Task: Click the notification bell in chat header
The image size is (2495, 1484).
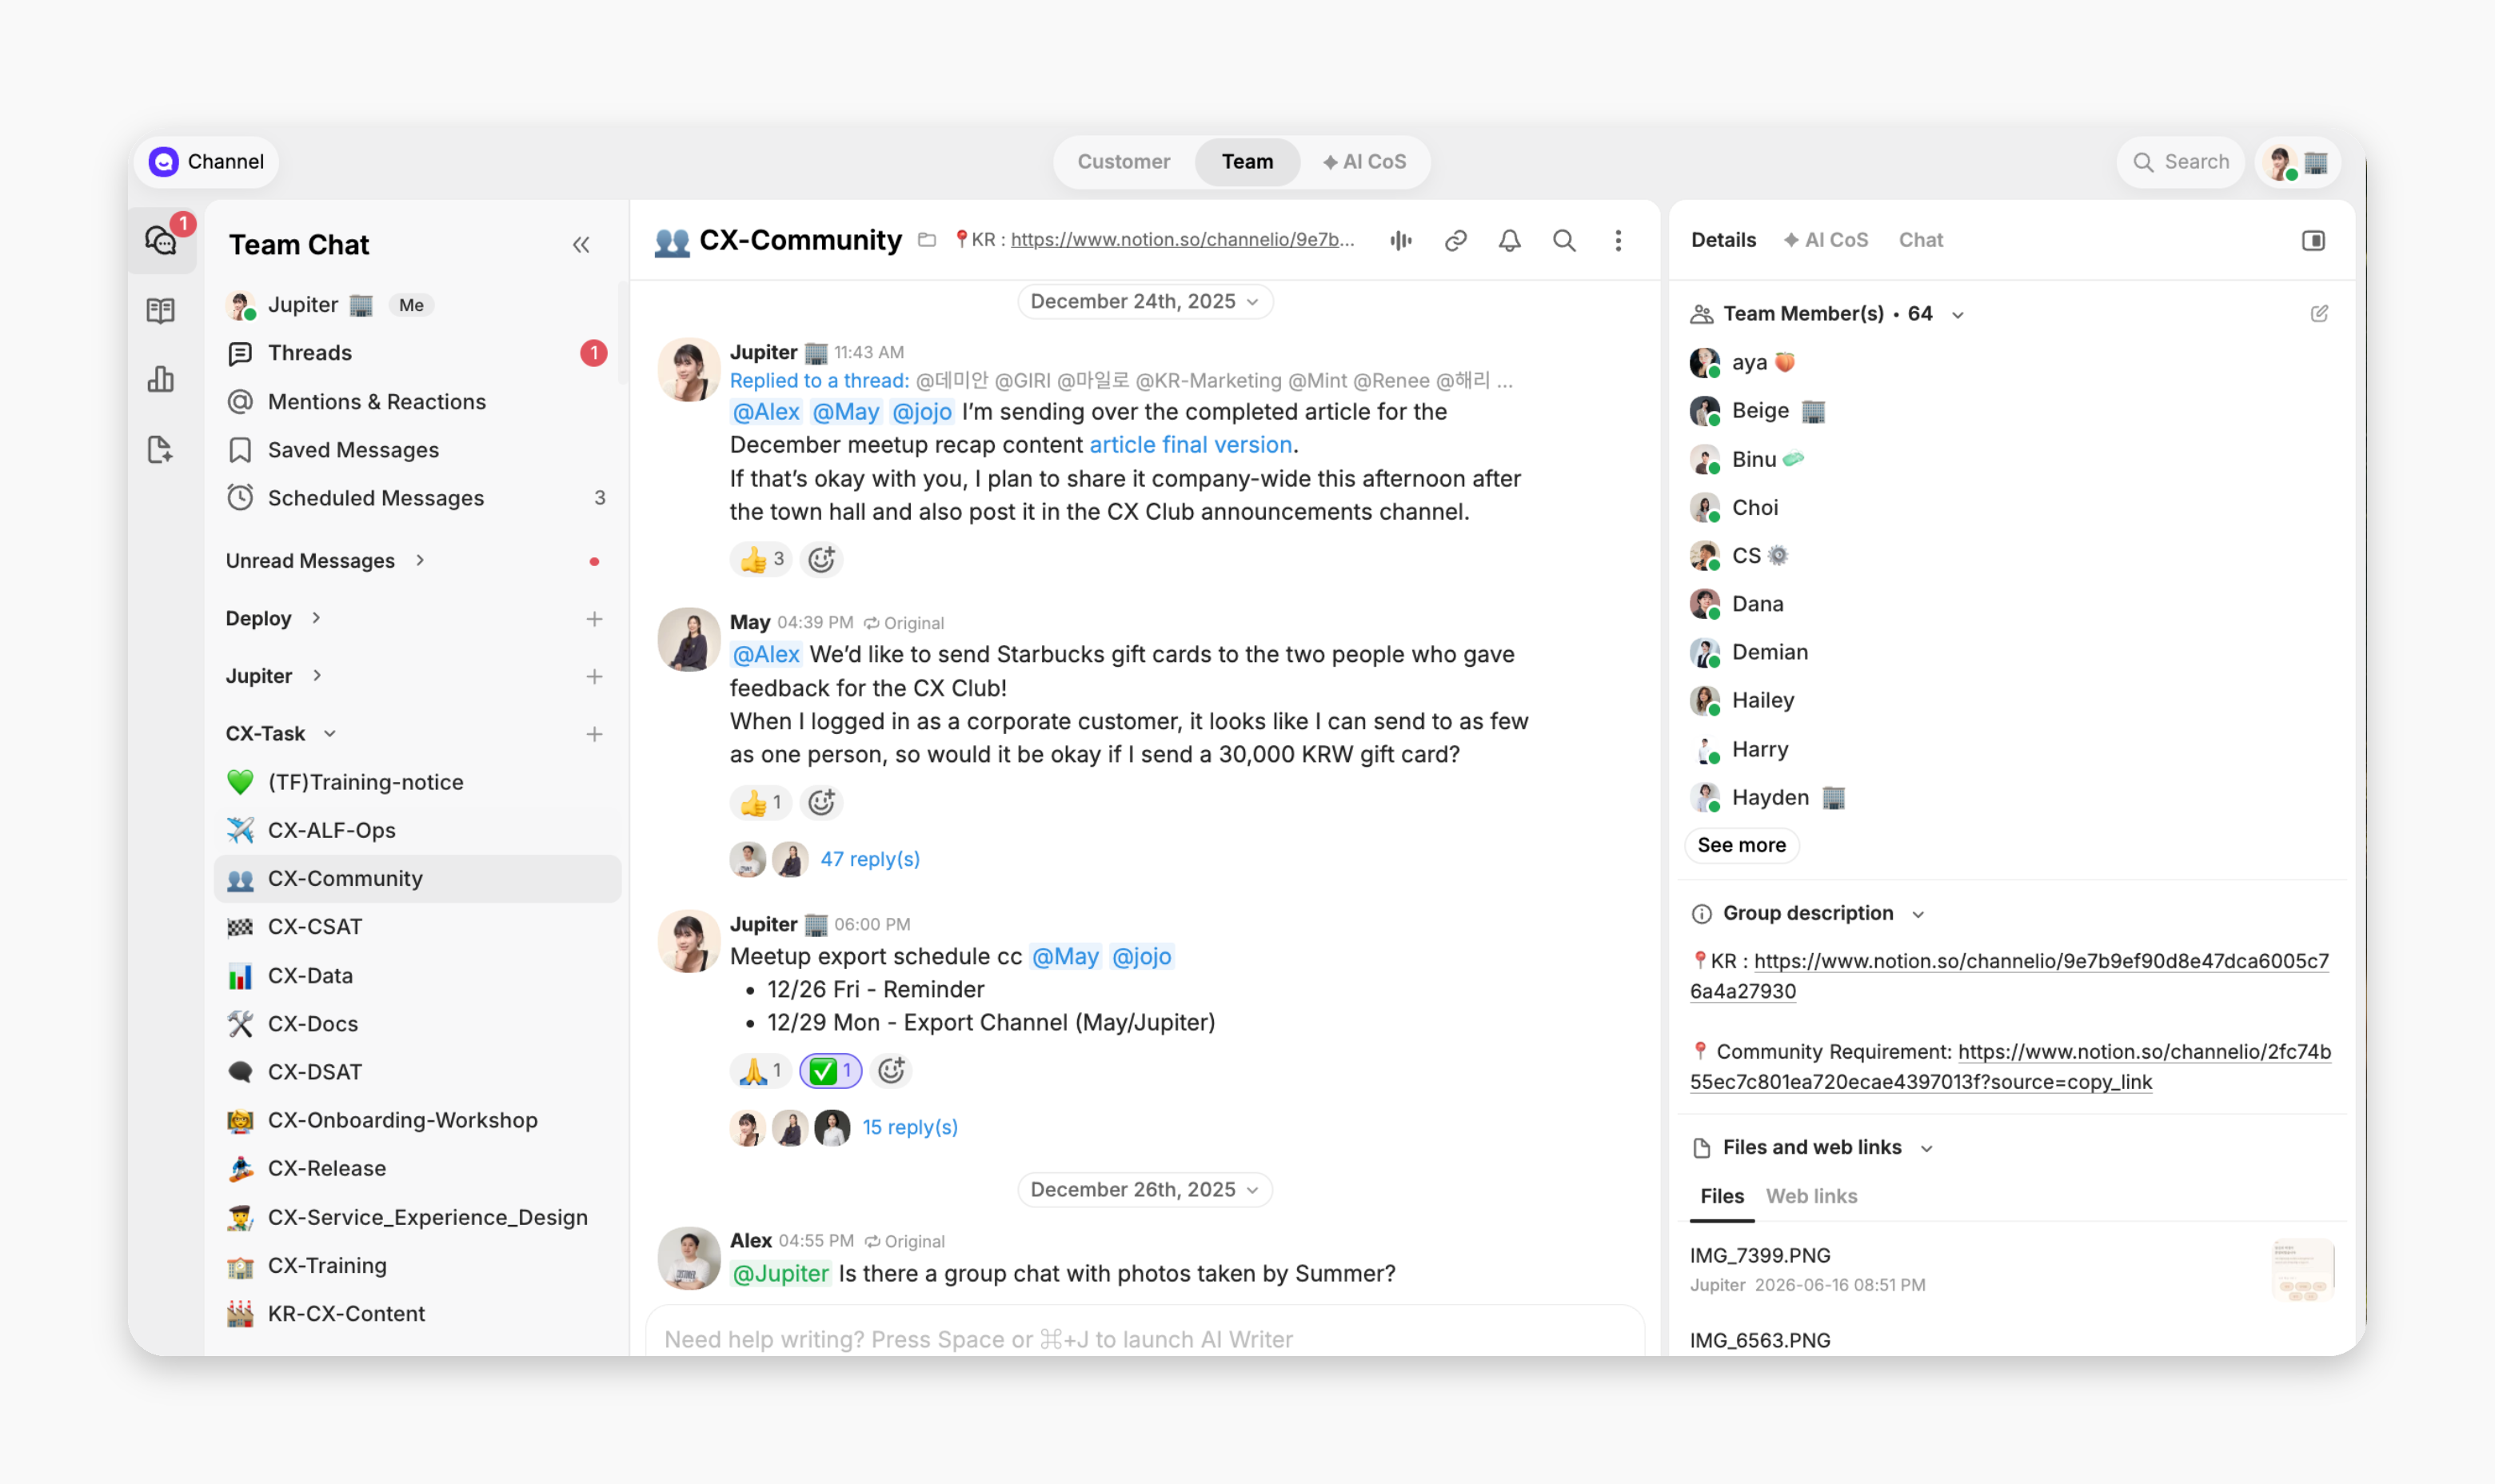Action: pyautogui.click(x=1509, y=240)
